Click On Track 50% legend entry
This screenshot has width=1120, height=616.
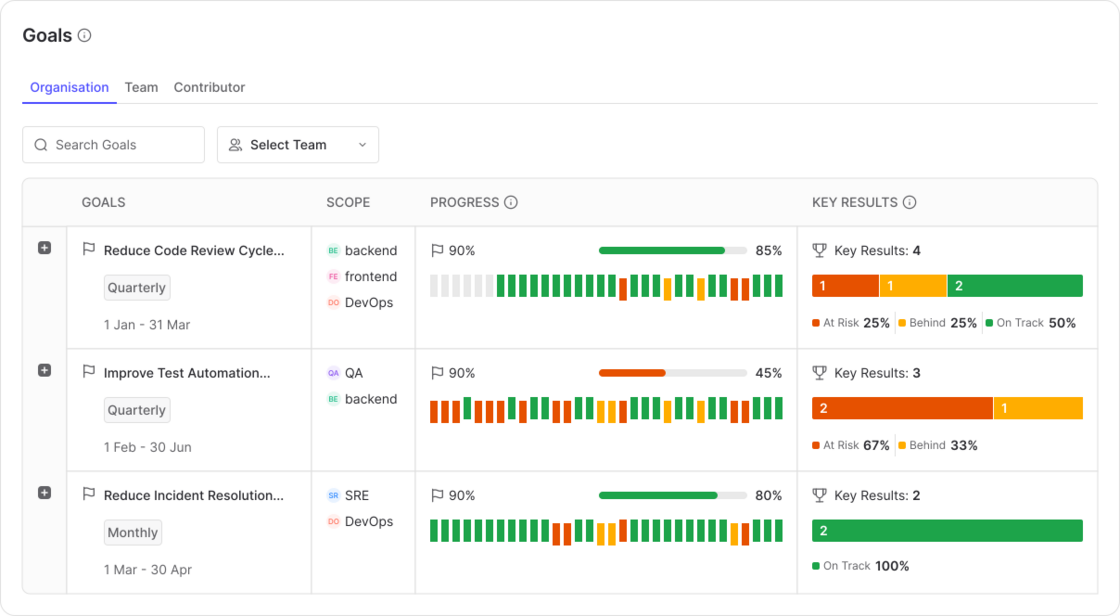tap(1031, 323)
